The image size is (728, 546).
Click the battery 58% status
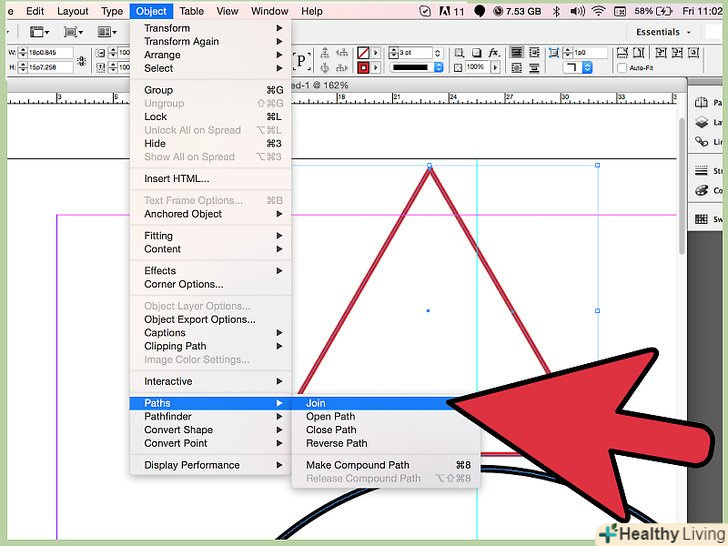click(653, 11)
